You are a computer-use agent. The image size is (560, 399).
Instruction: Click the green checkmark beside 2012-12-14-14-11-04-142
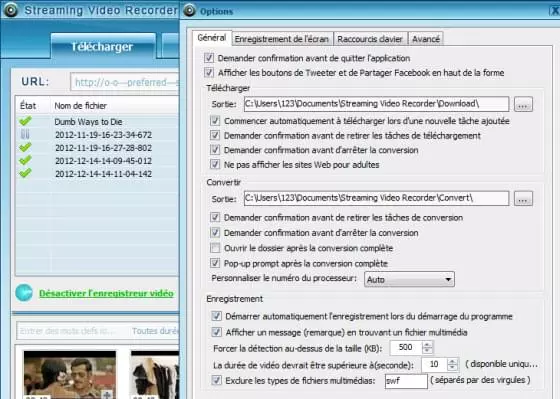(x=25, y=173)
